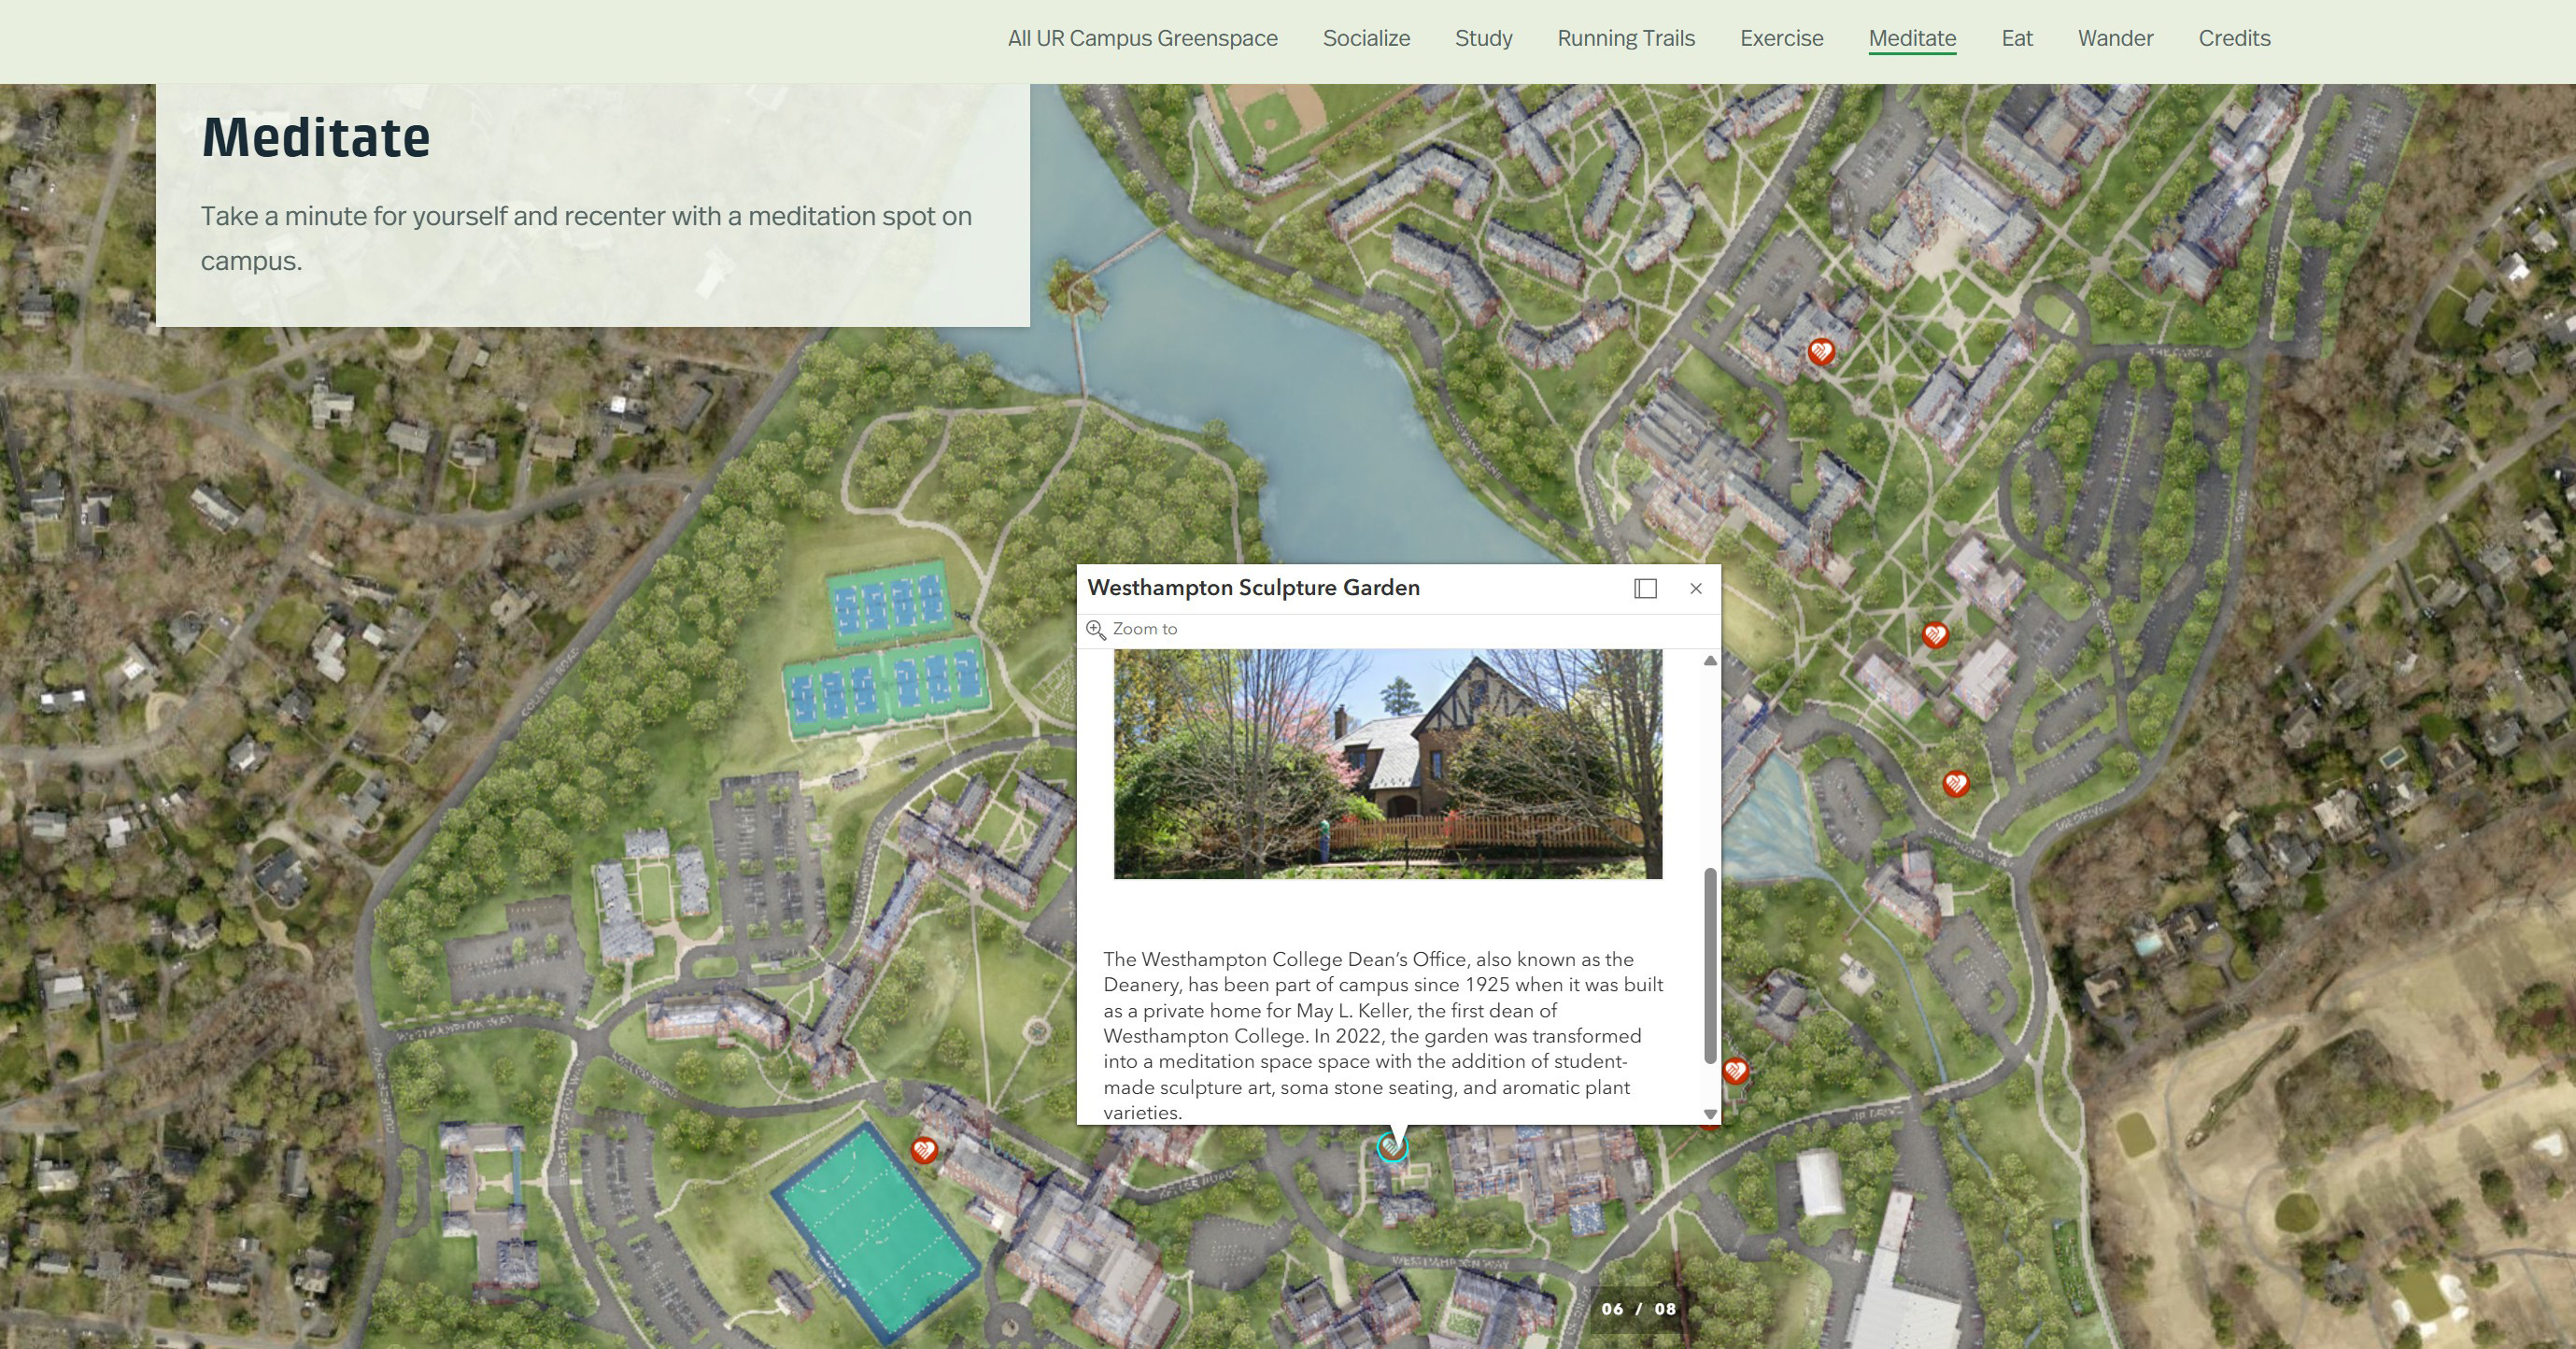Go to the Study section
Image resolution: width=2576 pixels, height=1349 pixels.
1483,38
